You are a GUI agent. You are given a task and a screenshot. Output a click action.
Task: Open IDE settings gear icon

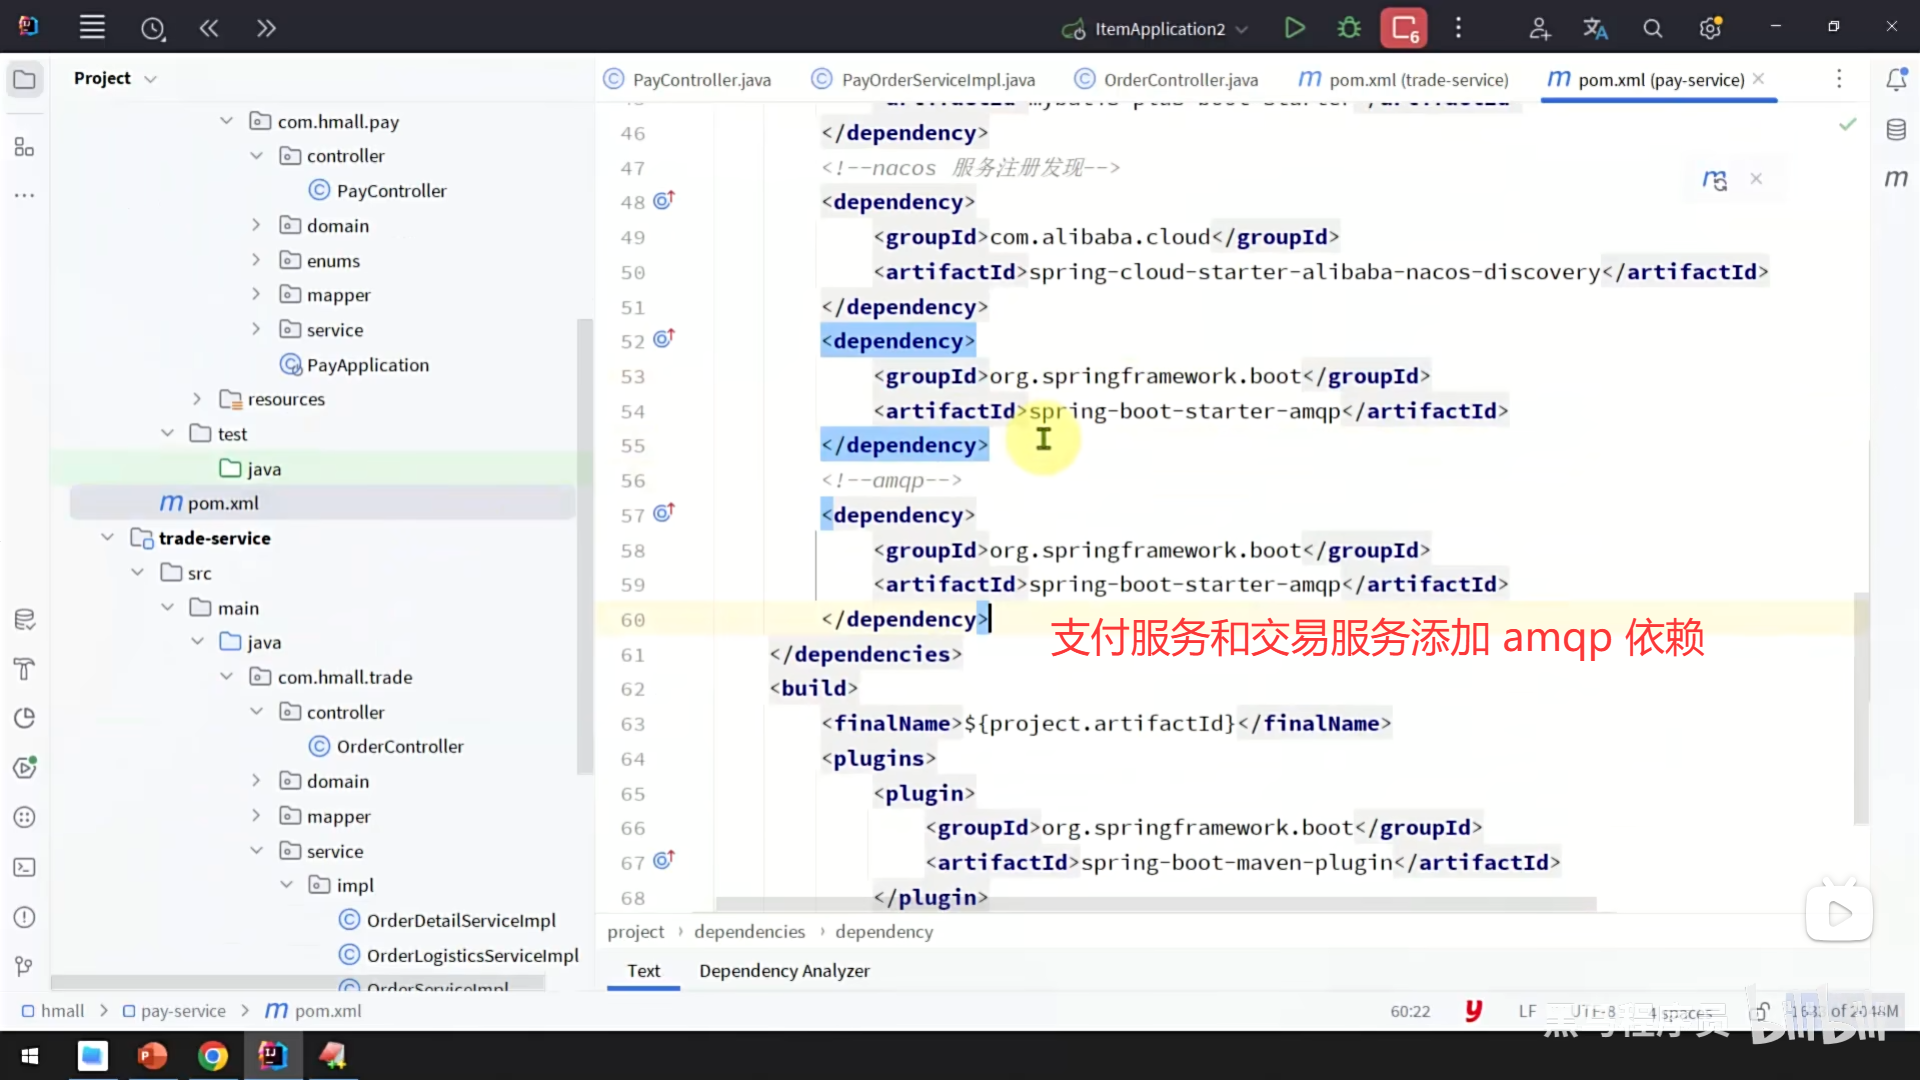(x=1710, y=29)
